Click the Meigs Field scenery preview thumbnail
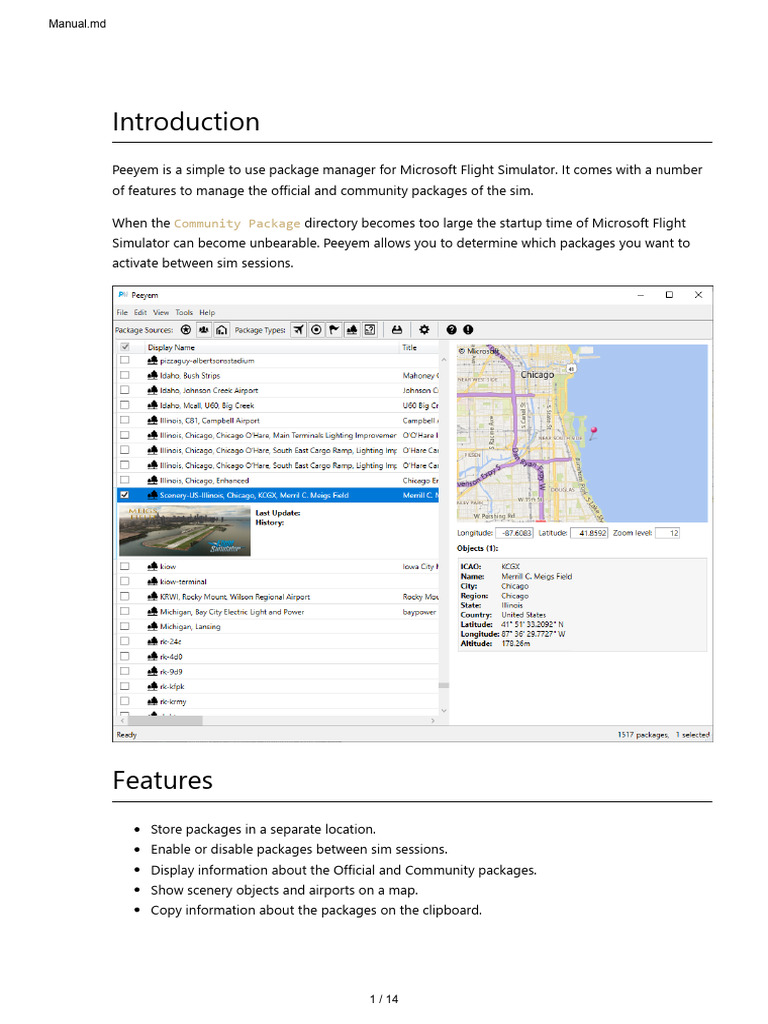Image resolution: width=768 pixels, height=1024 pixels. [x=184, y=530]
